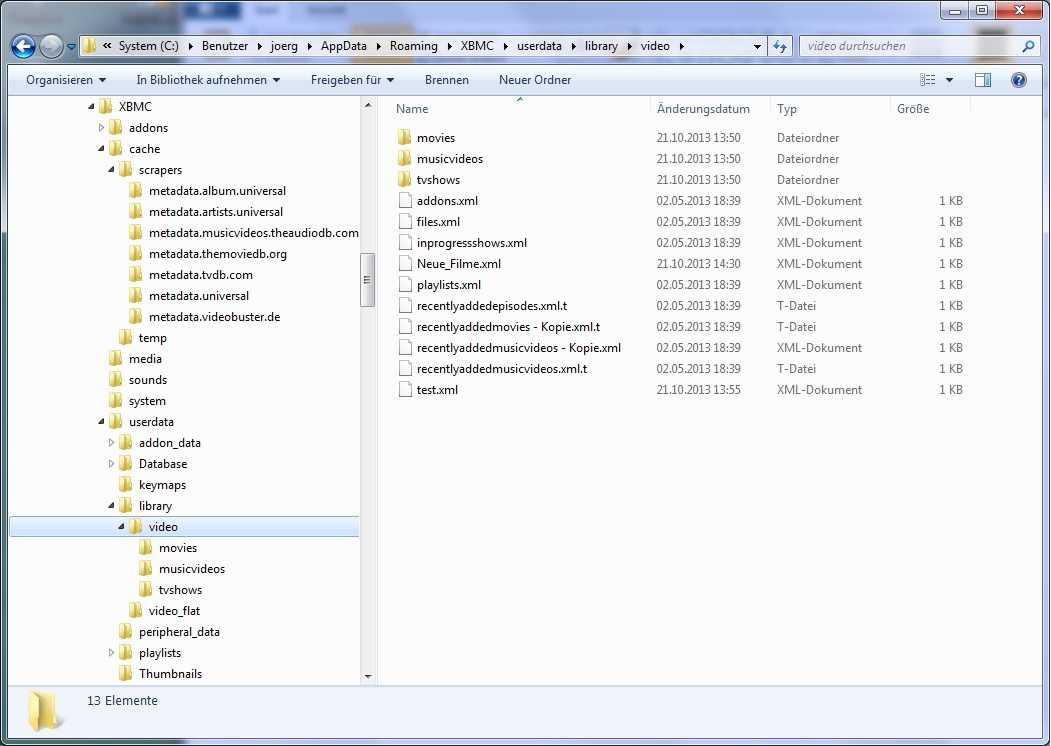This screenshot has height=746, width=1051.
Task: Collapse the cache tree node
Action: click(101, 149)
